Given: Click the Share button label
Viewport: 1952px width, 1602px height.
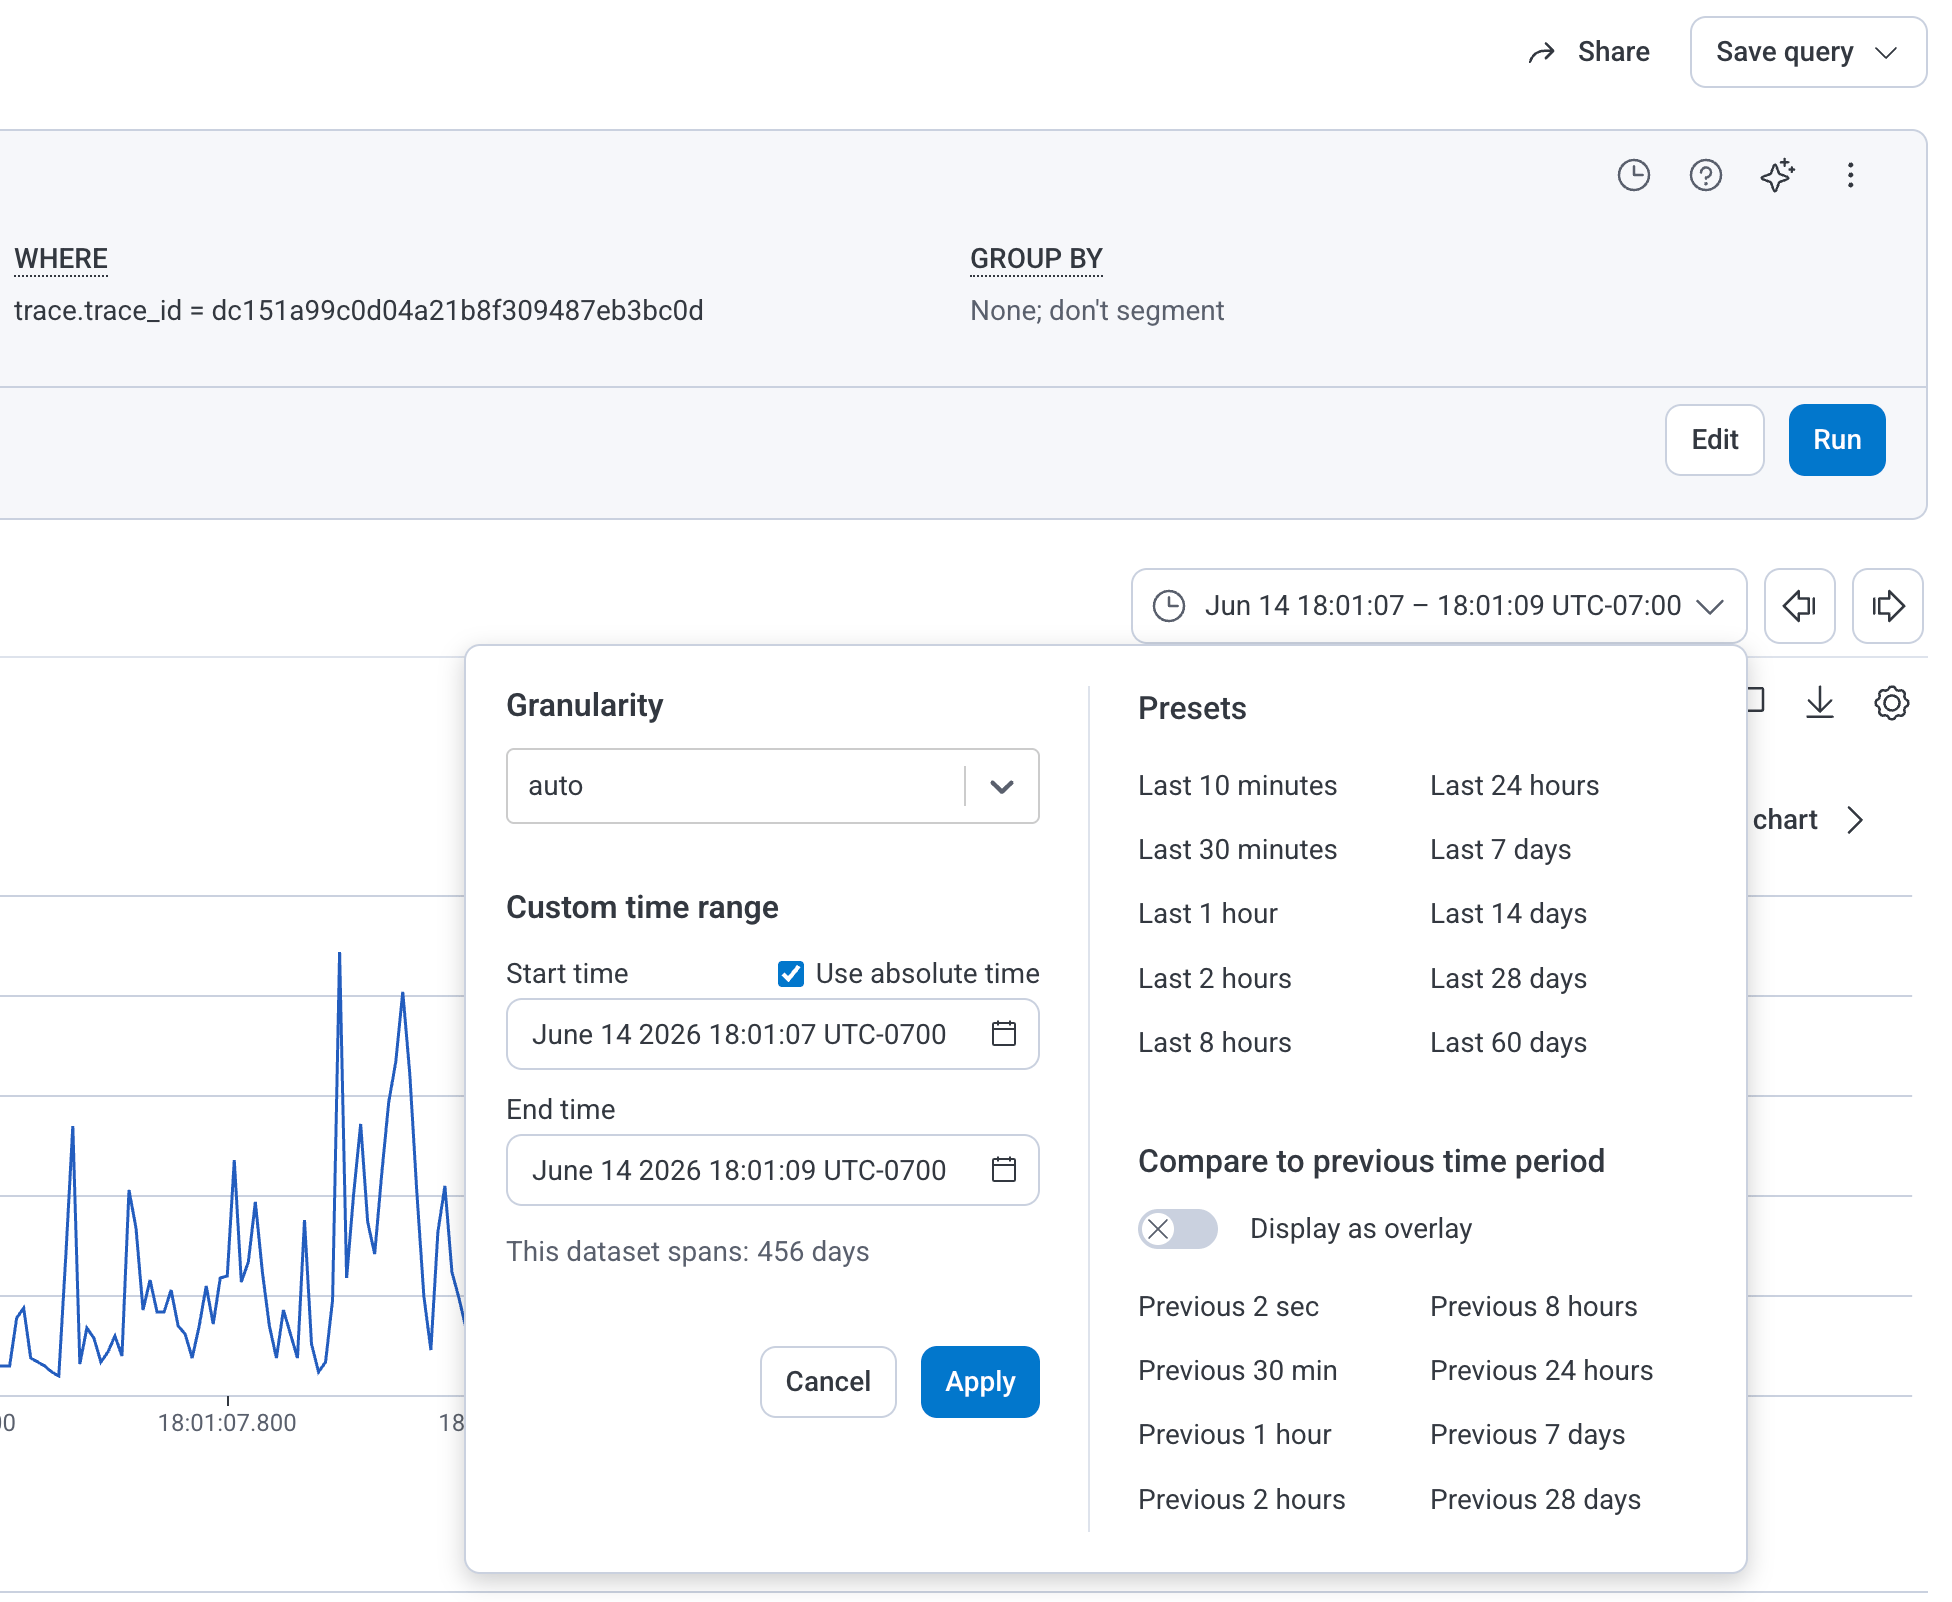Looking at the screenshot, I should 1613,52.
